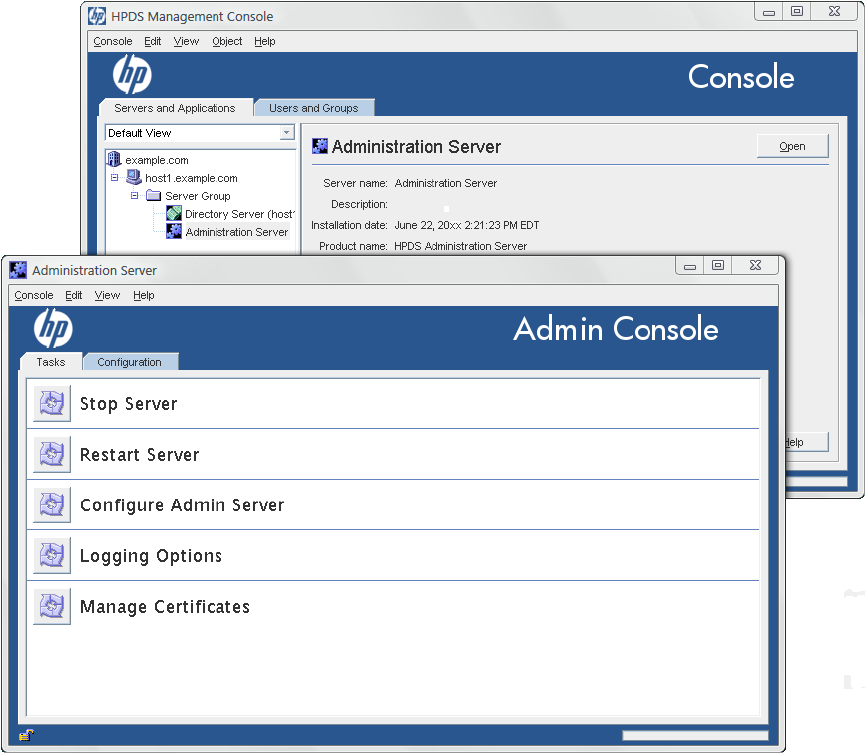Select host1.example.com in the tree

(191, 178)
